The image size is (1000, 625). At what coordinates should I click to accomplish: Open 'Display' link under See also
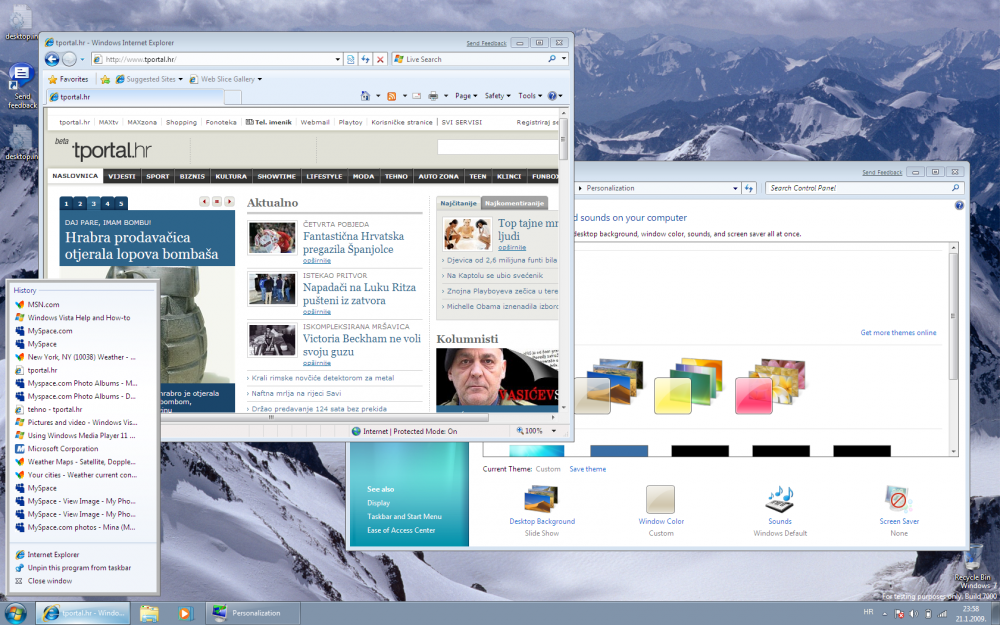tap(378, 503)
